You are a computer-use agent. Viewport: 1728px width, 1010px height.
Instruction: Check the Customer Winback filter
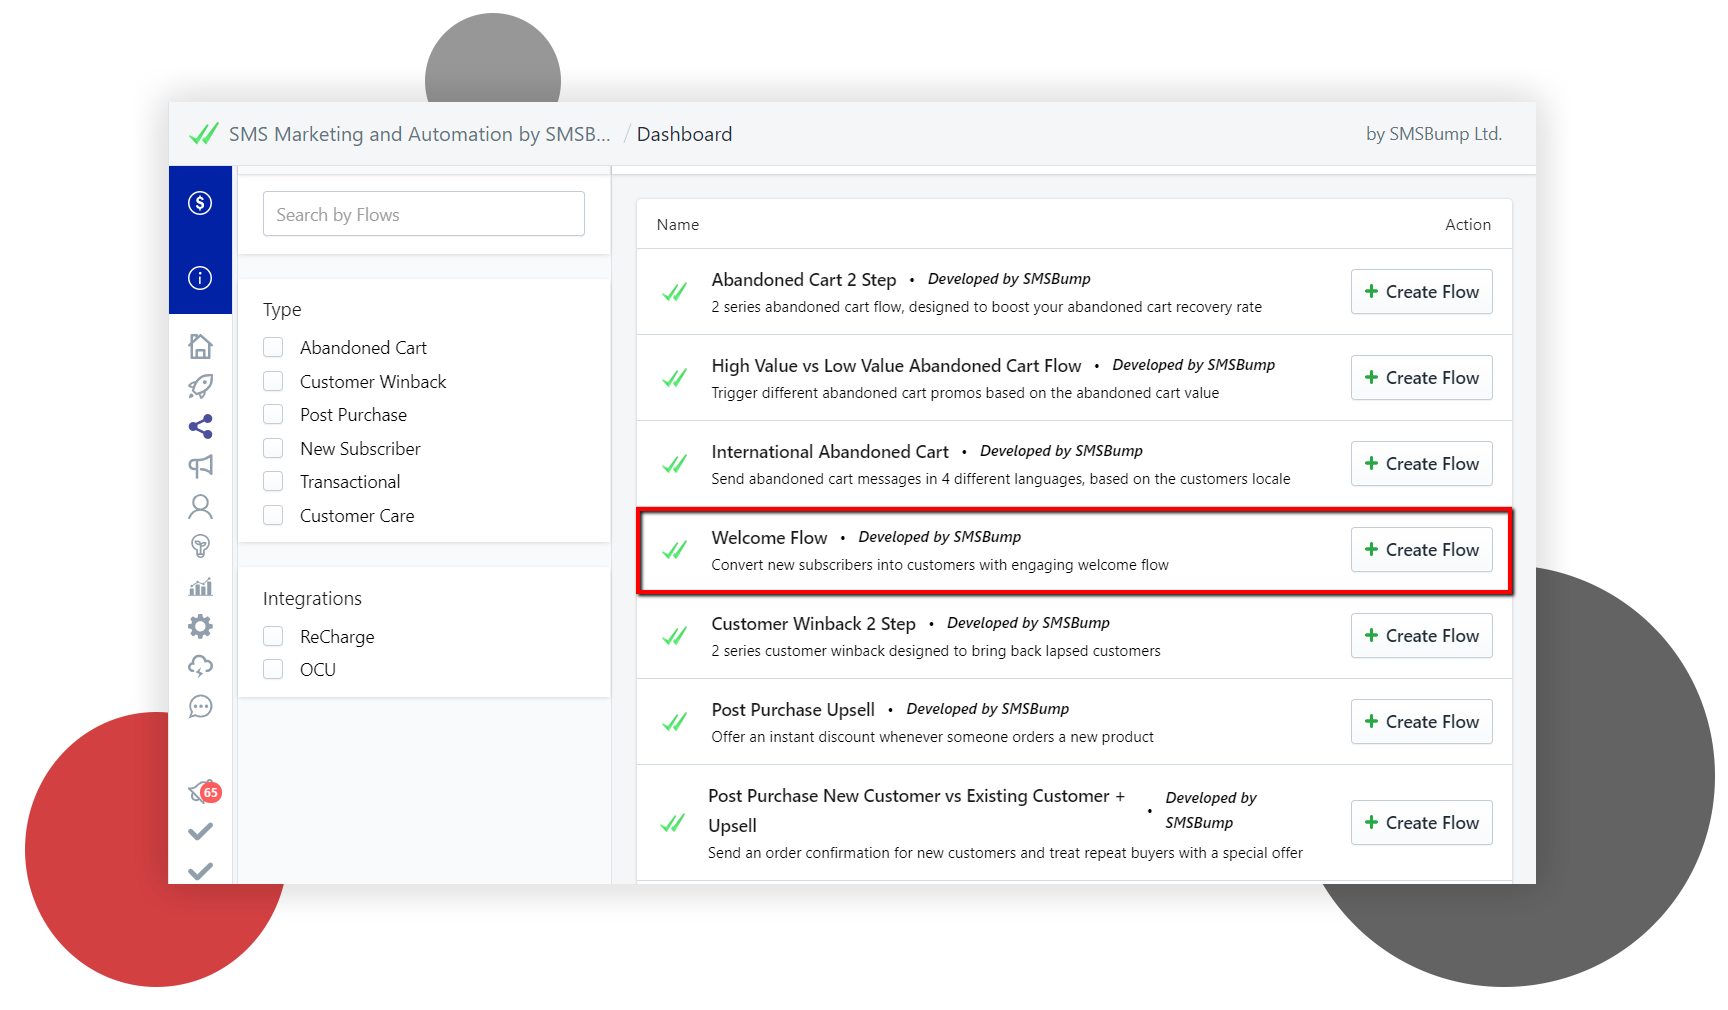(273, 381)
